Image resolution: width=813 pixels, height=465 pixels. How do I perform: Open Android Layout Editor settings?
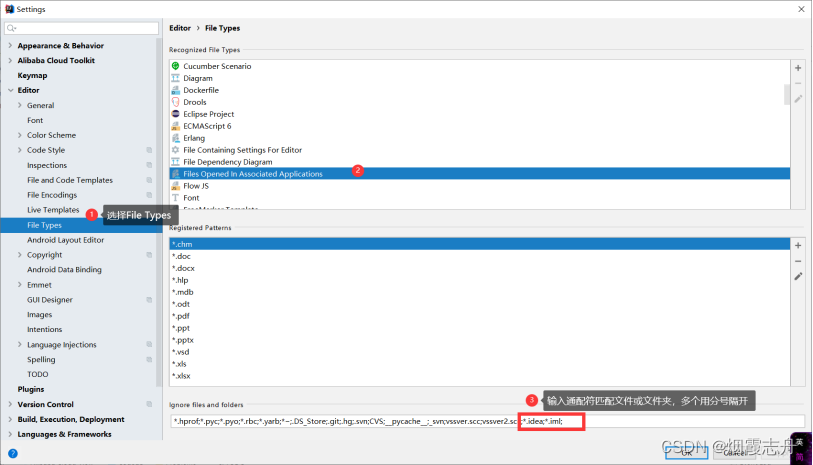[x=65, y=240]
